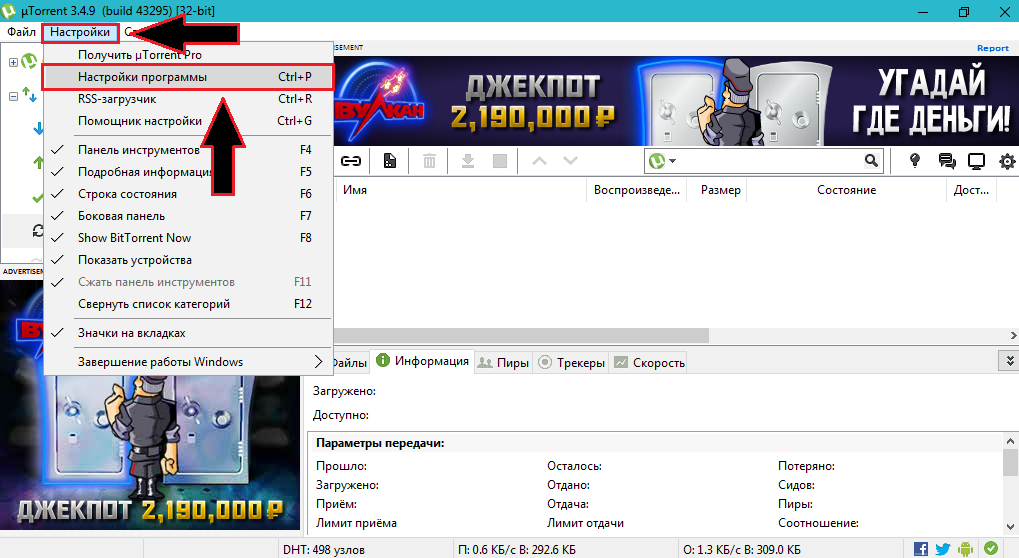
Task: Click the Android icon in status bar
Action: (x=966, y=549)
